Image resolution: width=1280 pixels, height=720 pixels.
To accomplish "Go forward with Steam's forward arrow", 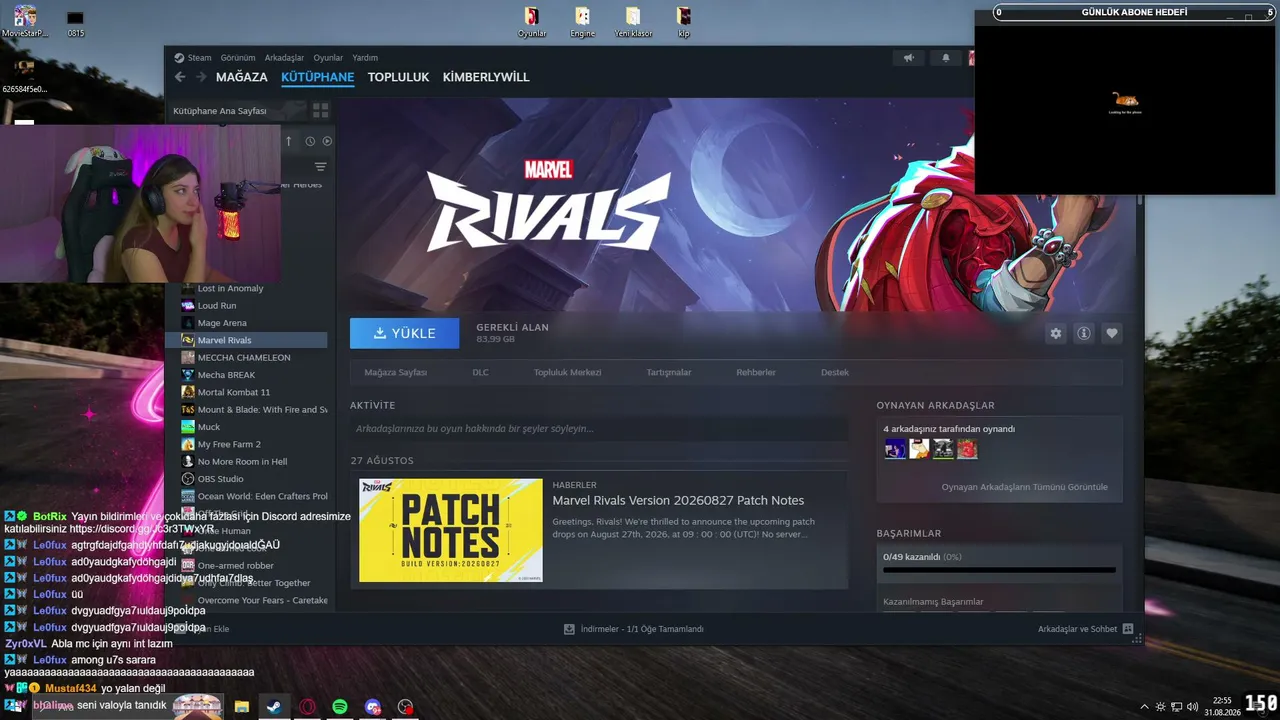I will click(201, 77).
